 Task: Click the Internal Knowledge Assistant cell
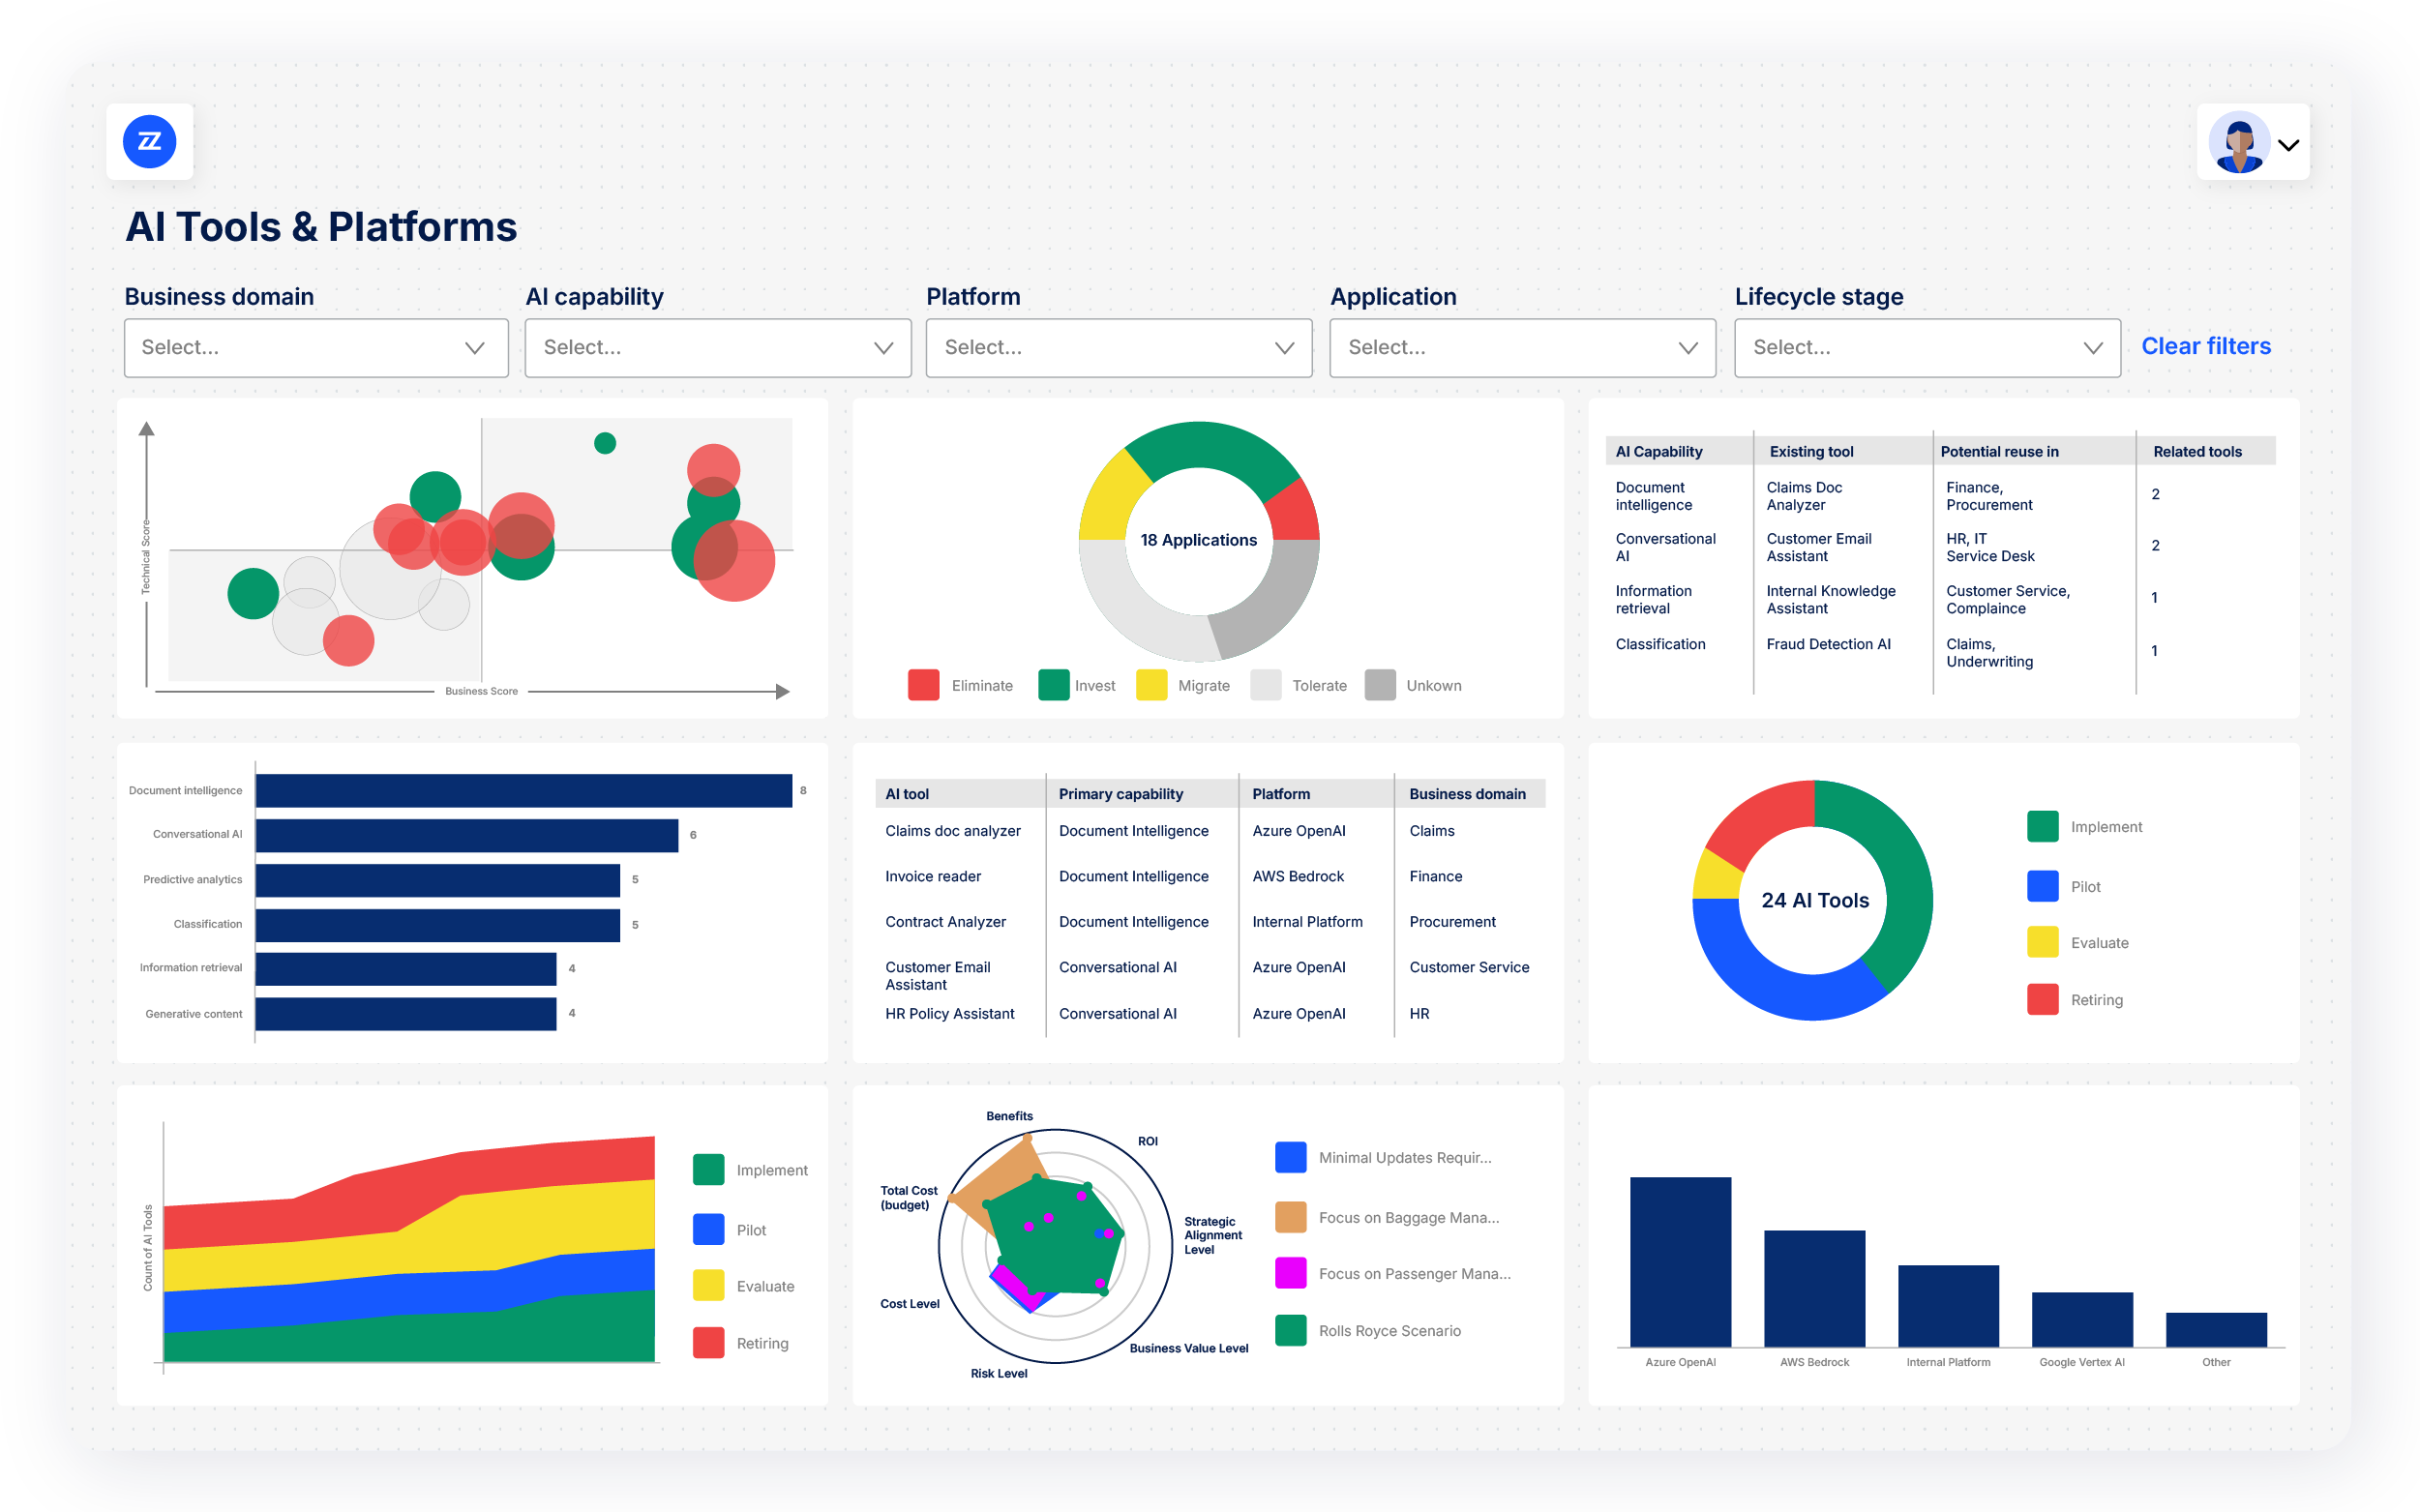point(1830,599)
